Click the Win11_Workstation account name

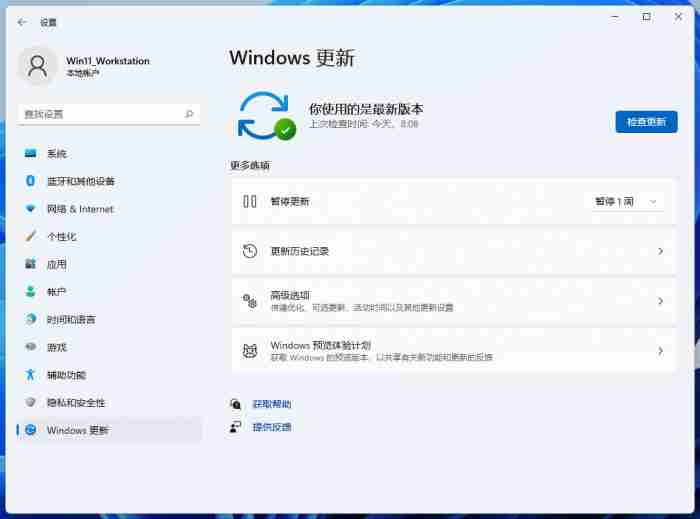point(108,61)
